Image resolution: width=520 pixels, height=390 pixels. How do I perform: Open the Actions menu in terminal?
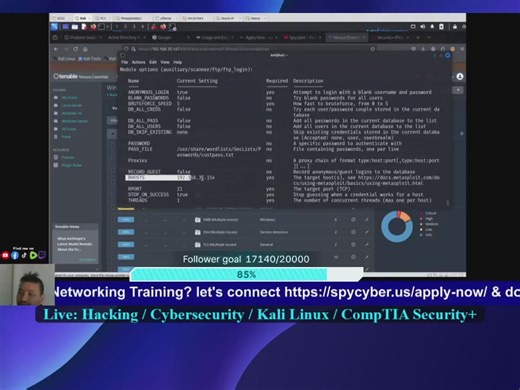click(x=138, y=62)
